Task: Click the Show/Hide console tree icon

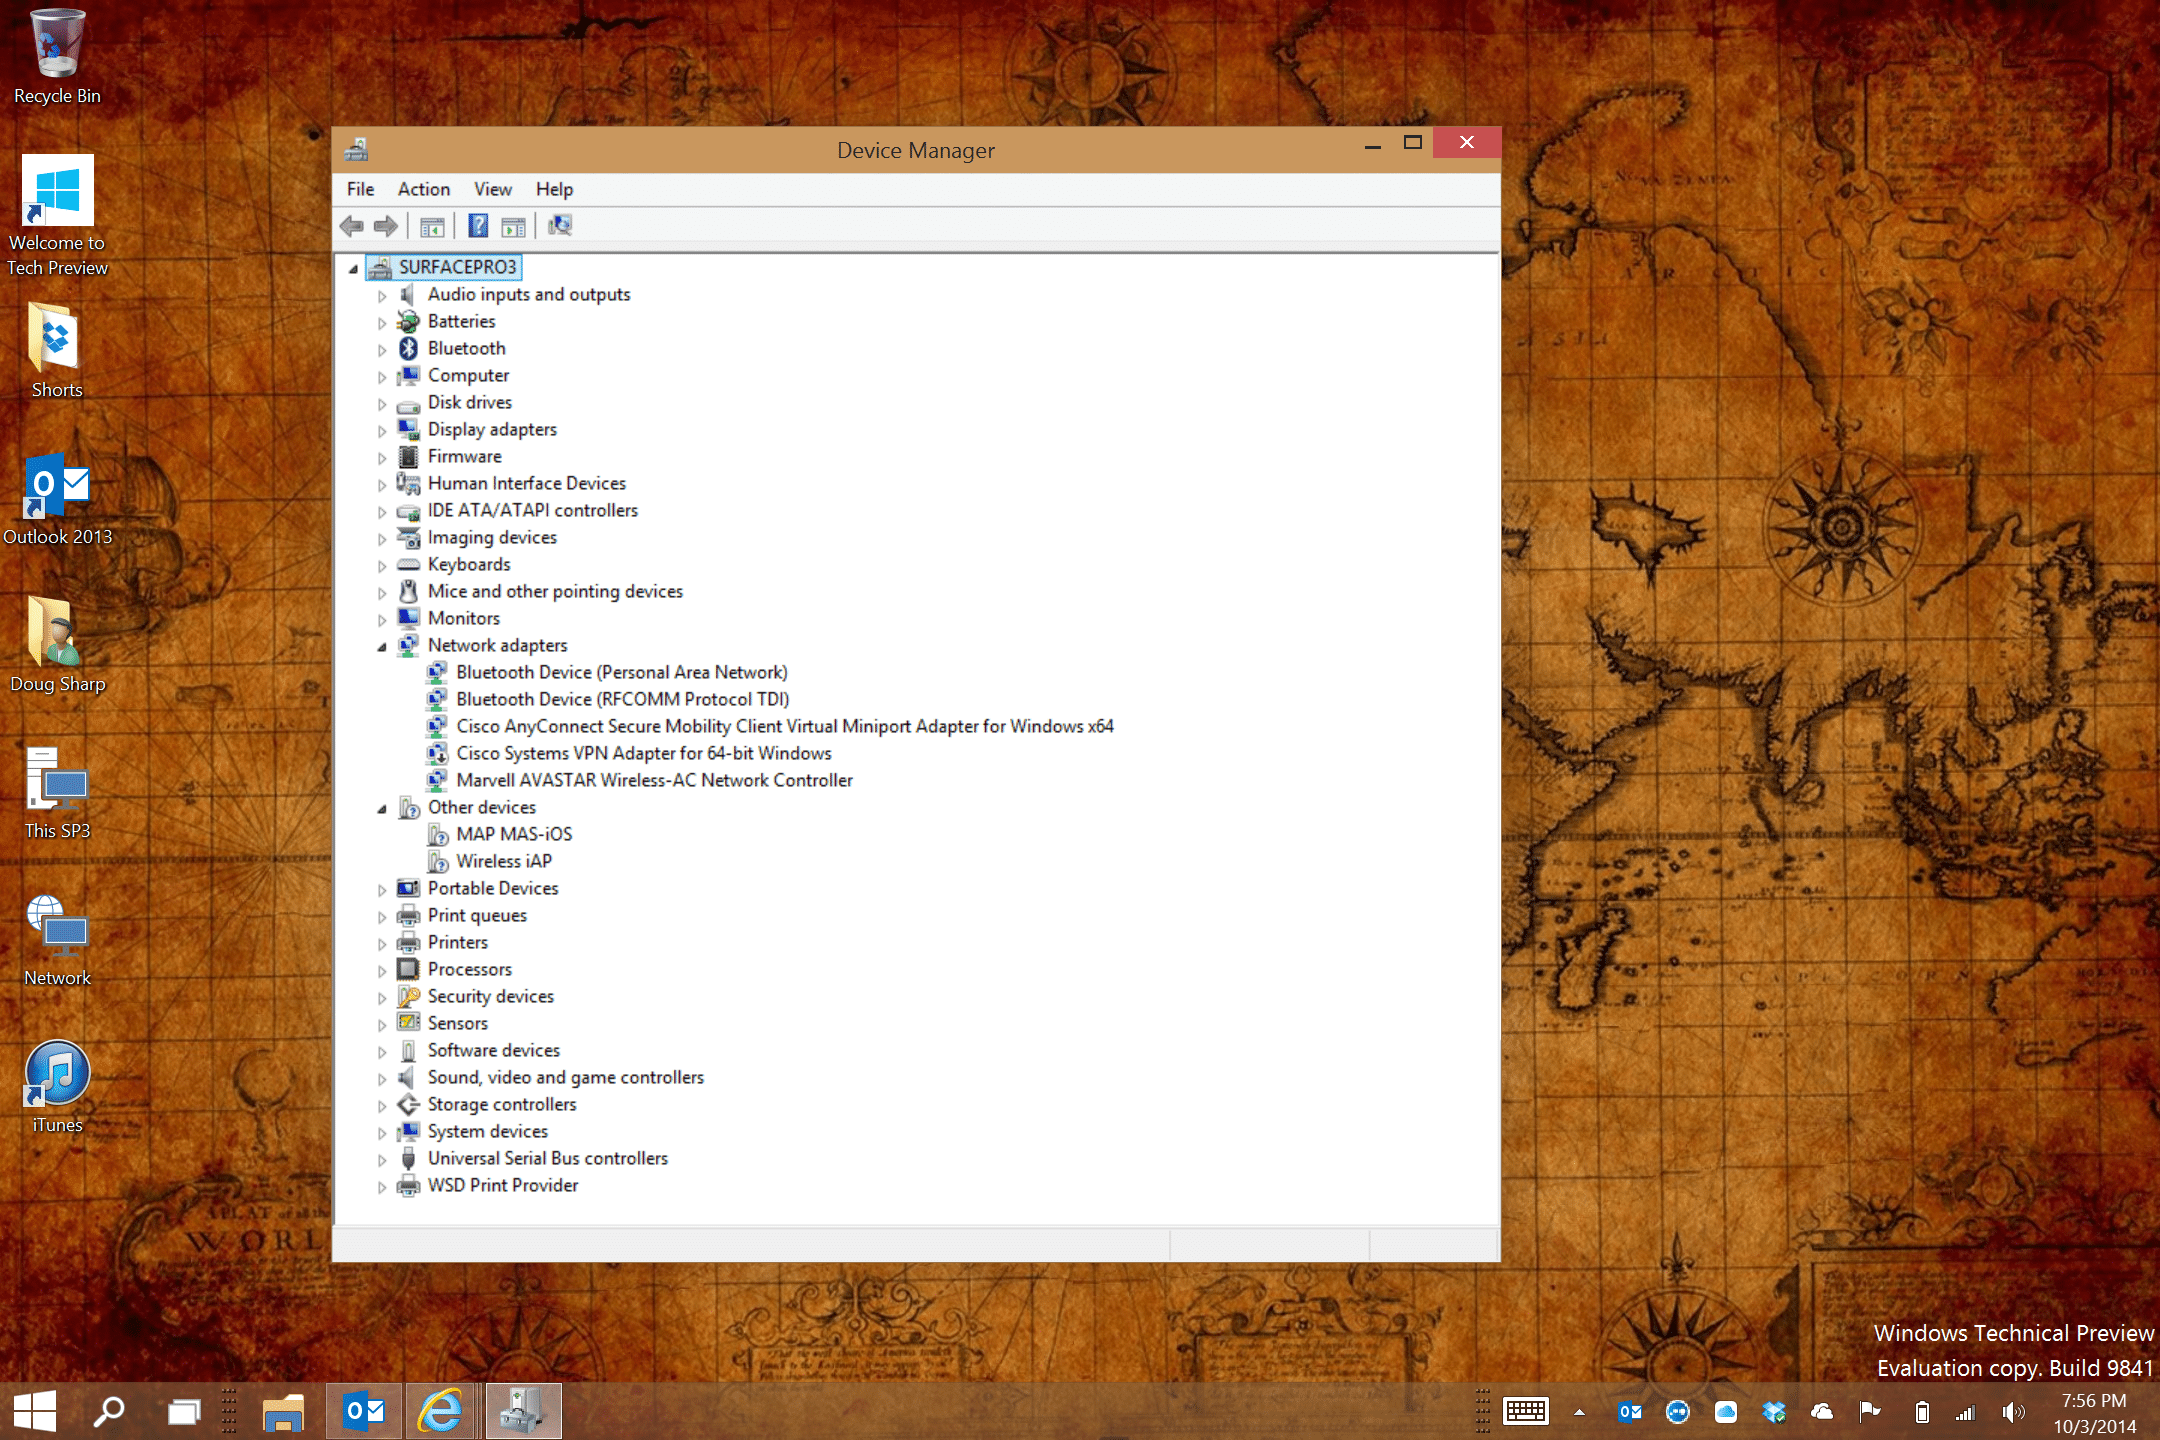Action: [x=432, y=227]
